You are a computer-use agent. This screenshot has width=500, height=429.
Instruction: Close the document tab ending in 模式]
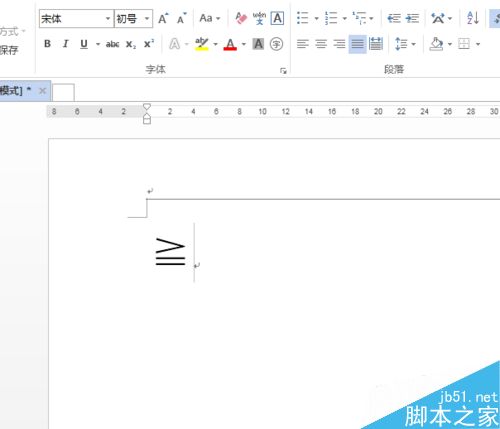click(42, 91)
